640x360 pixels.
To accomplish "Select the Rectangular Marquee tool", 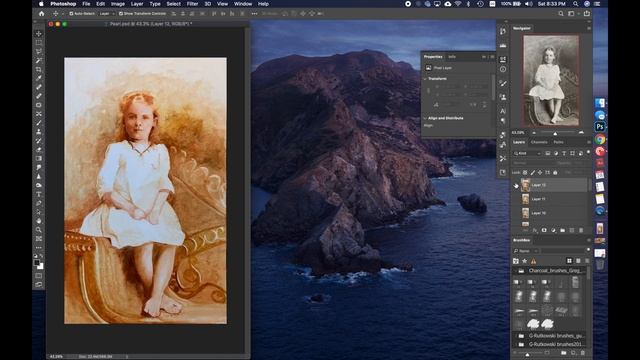I will point(39,42).
